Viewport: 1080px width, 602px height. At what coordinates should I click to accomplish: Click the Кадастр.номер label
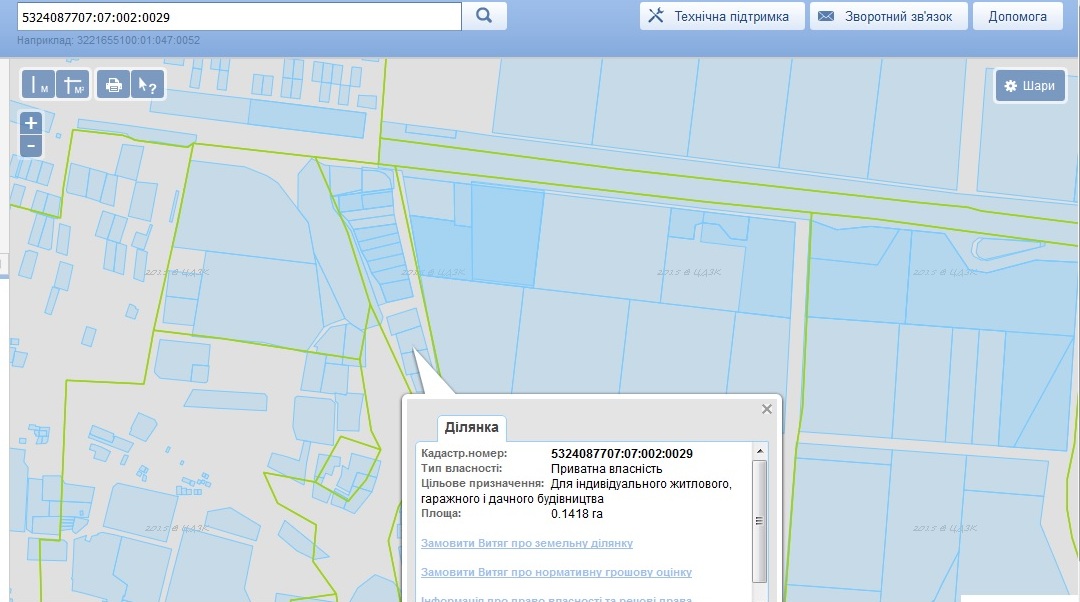[464, 453]
